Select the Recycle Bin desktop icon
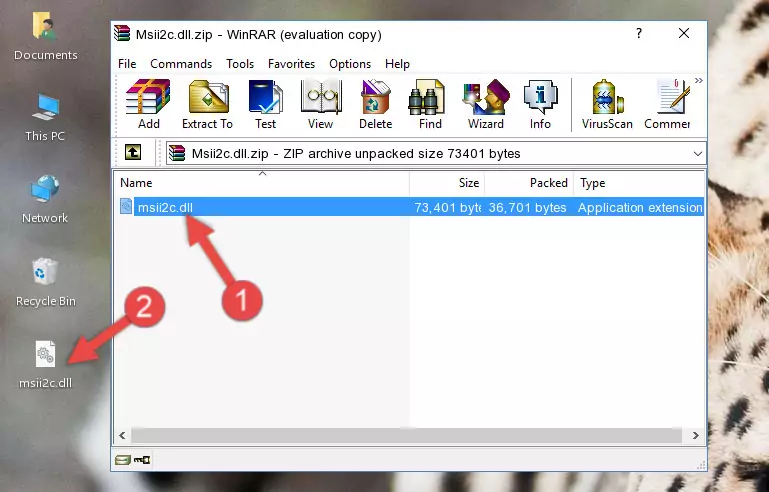 45,283
